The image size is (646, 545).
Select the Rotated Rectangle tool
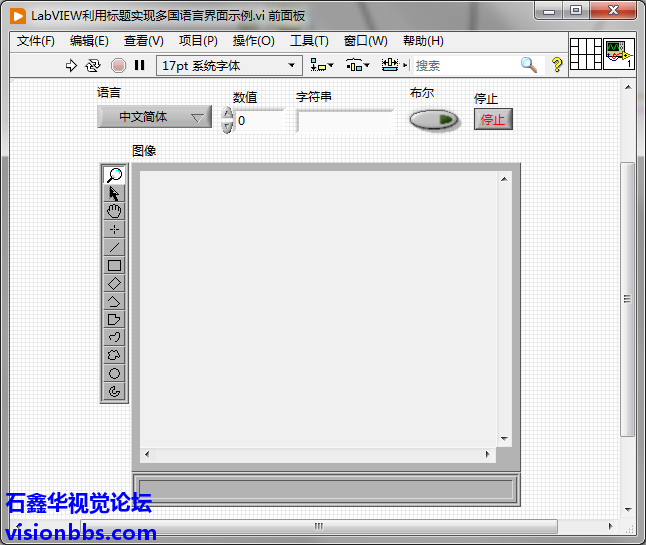click(114, 283)
